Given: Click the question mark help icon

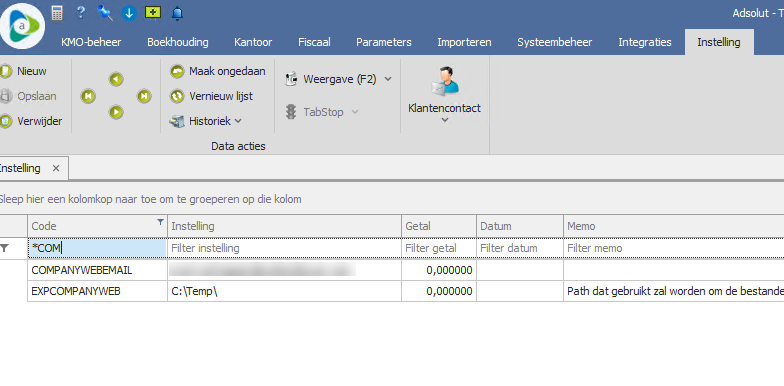Looking at the screenshot, I should 81,13.
